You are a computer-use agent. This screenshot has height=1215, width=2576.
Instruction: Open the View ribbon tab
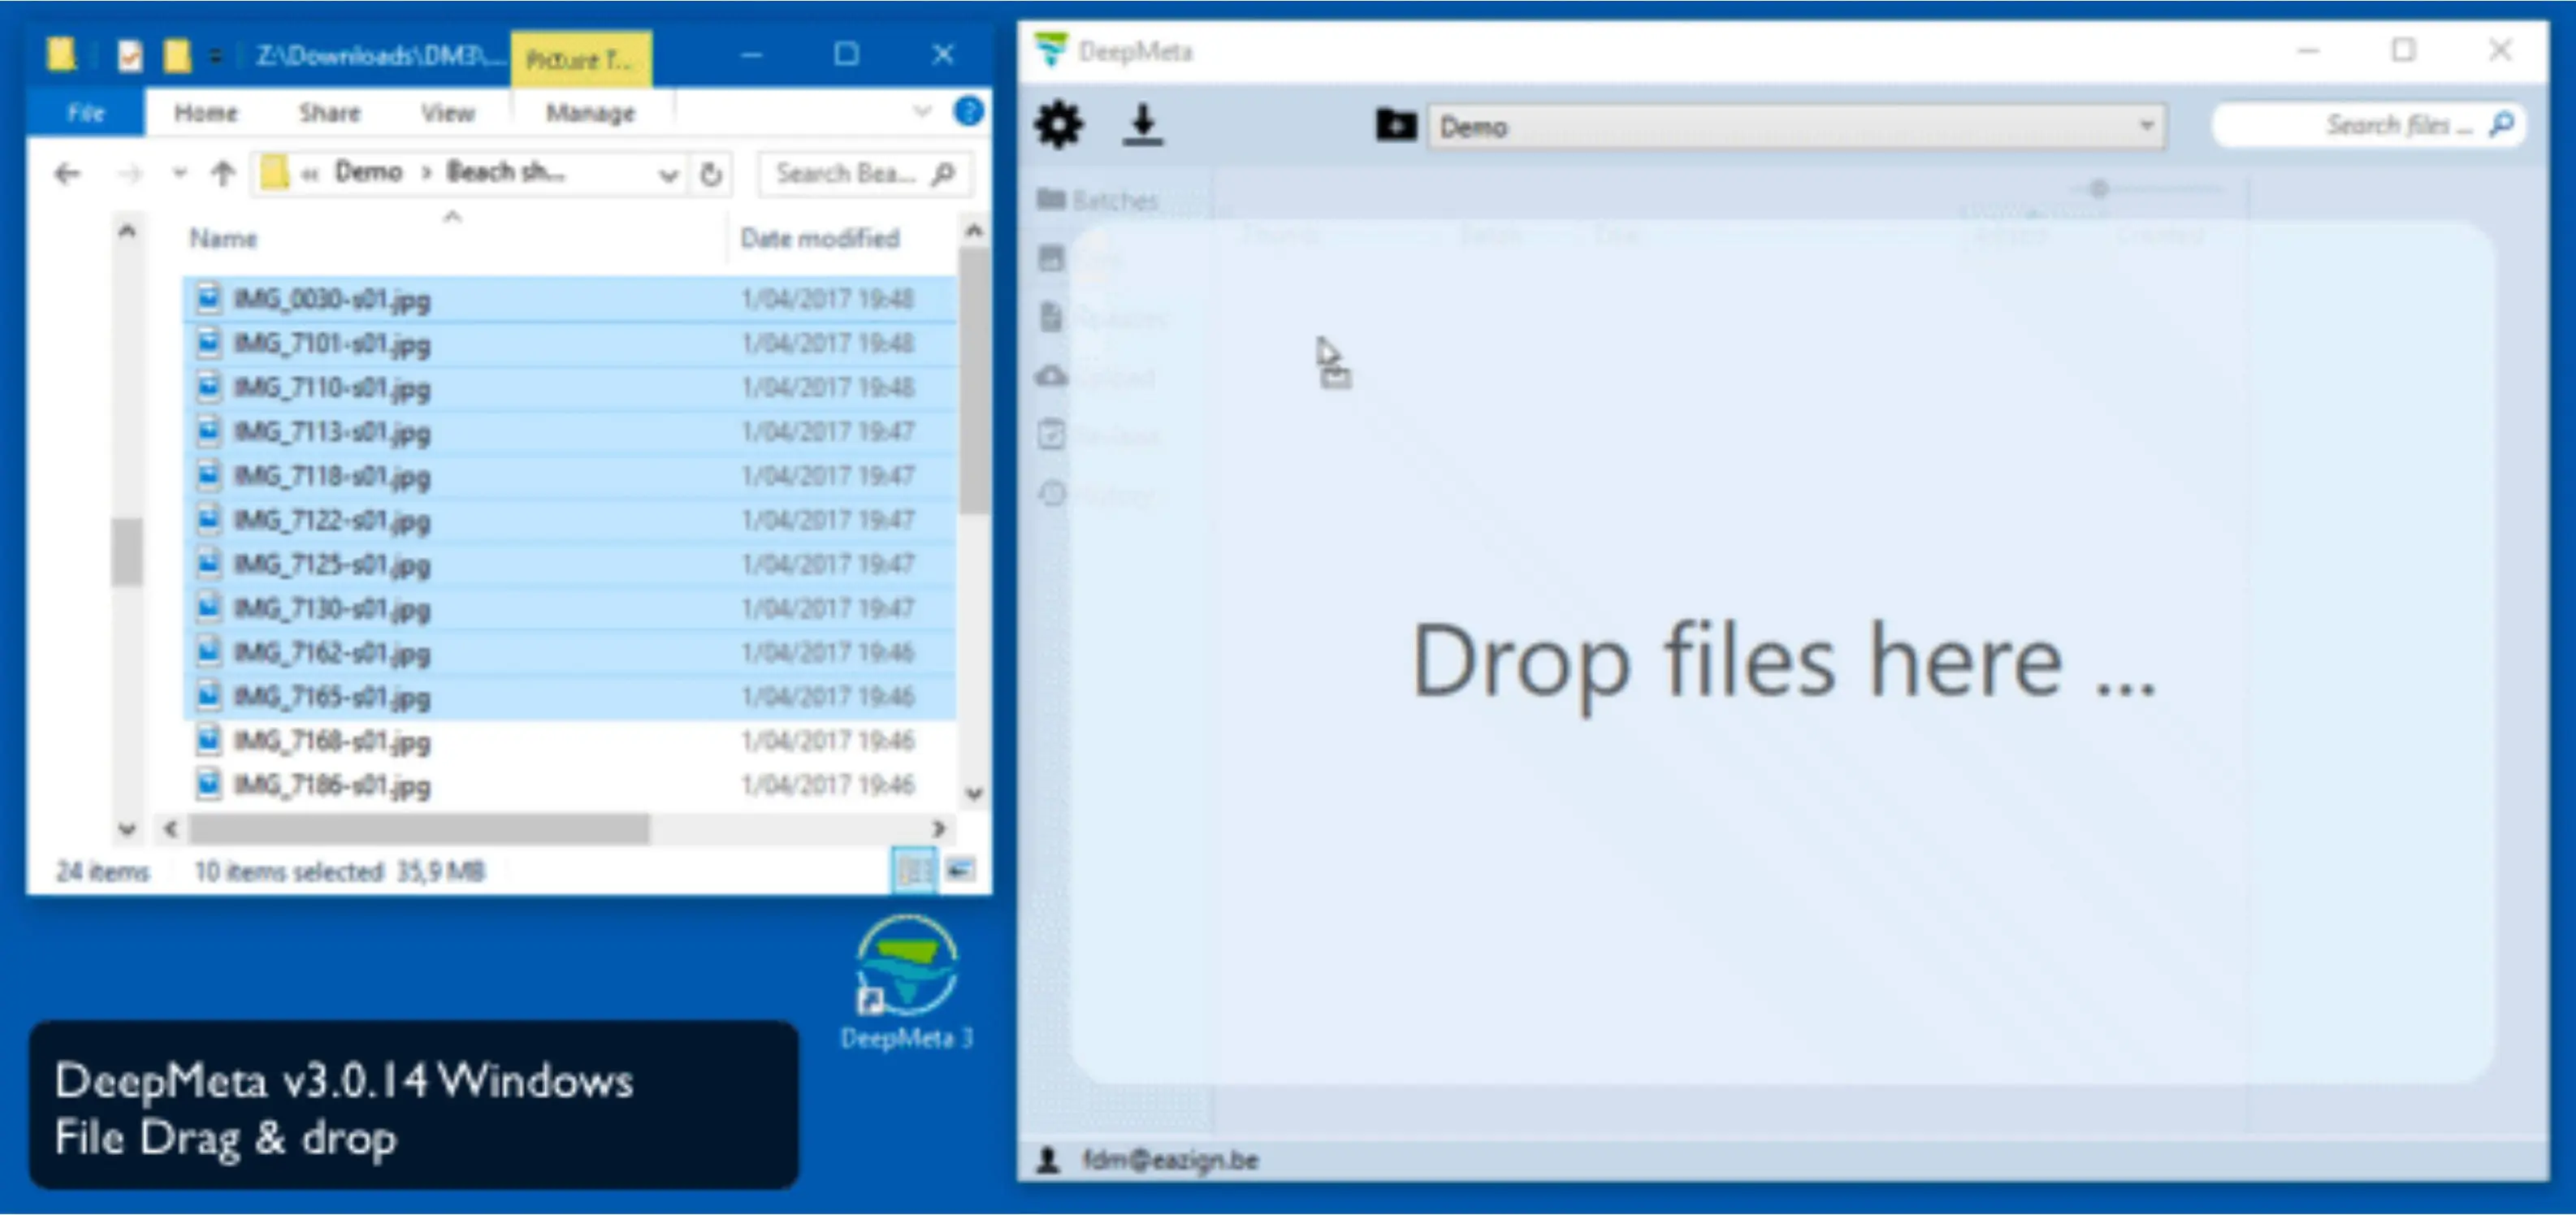447,113
